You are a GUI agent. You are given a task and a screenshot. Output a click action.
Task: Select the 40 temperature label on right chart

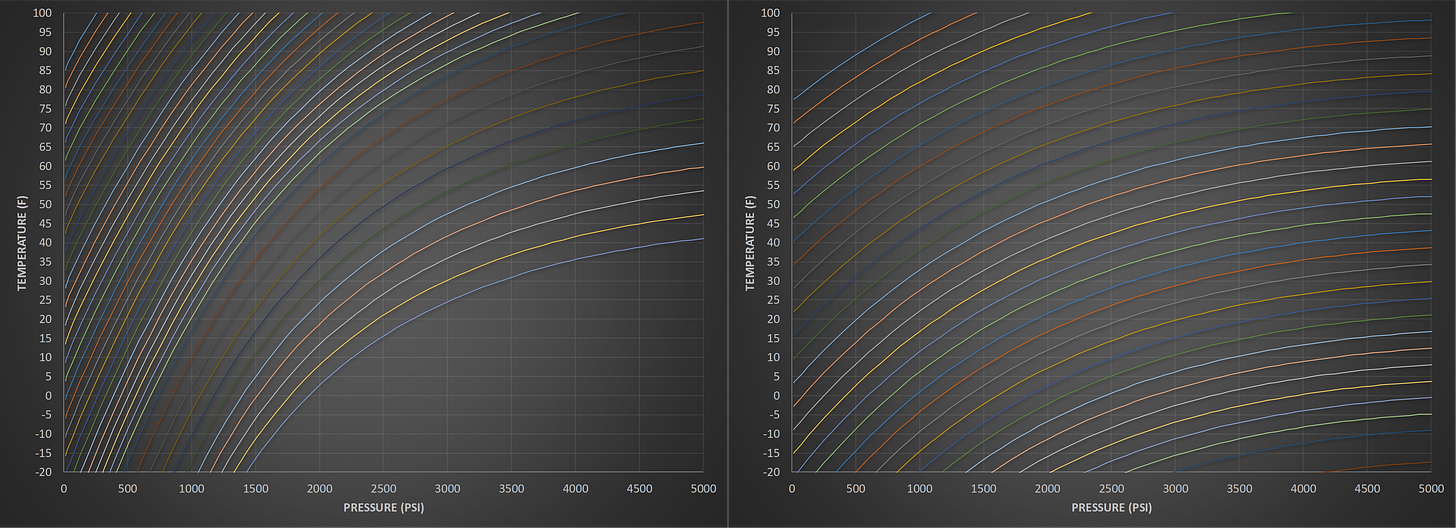(x=772, y=242)
